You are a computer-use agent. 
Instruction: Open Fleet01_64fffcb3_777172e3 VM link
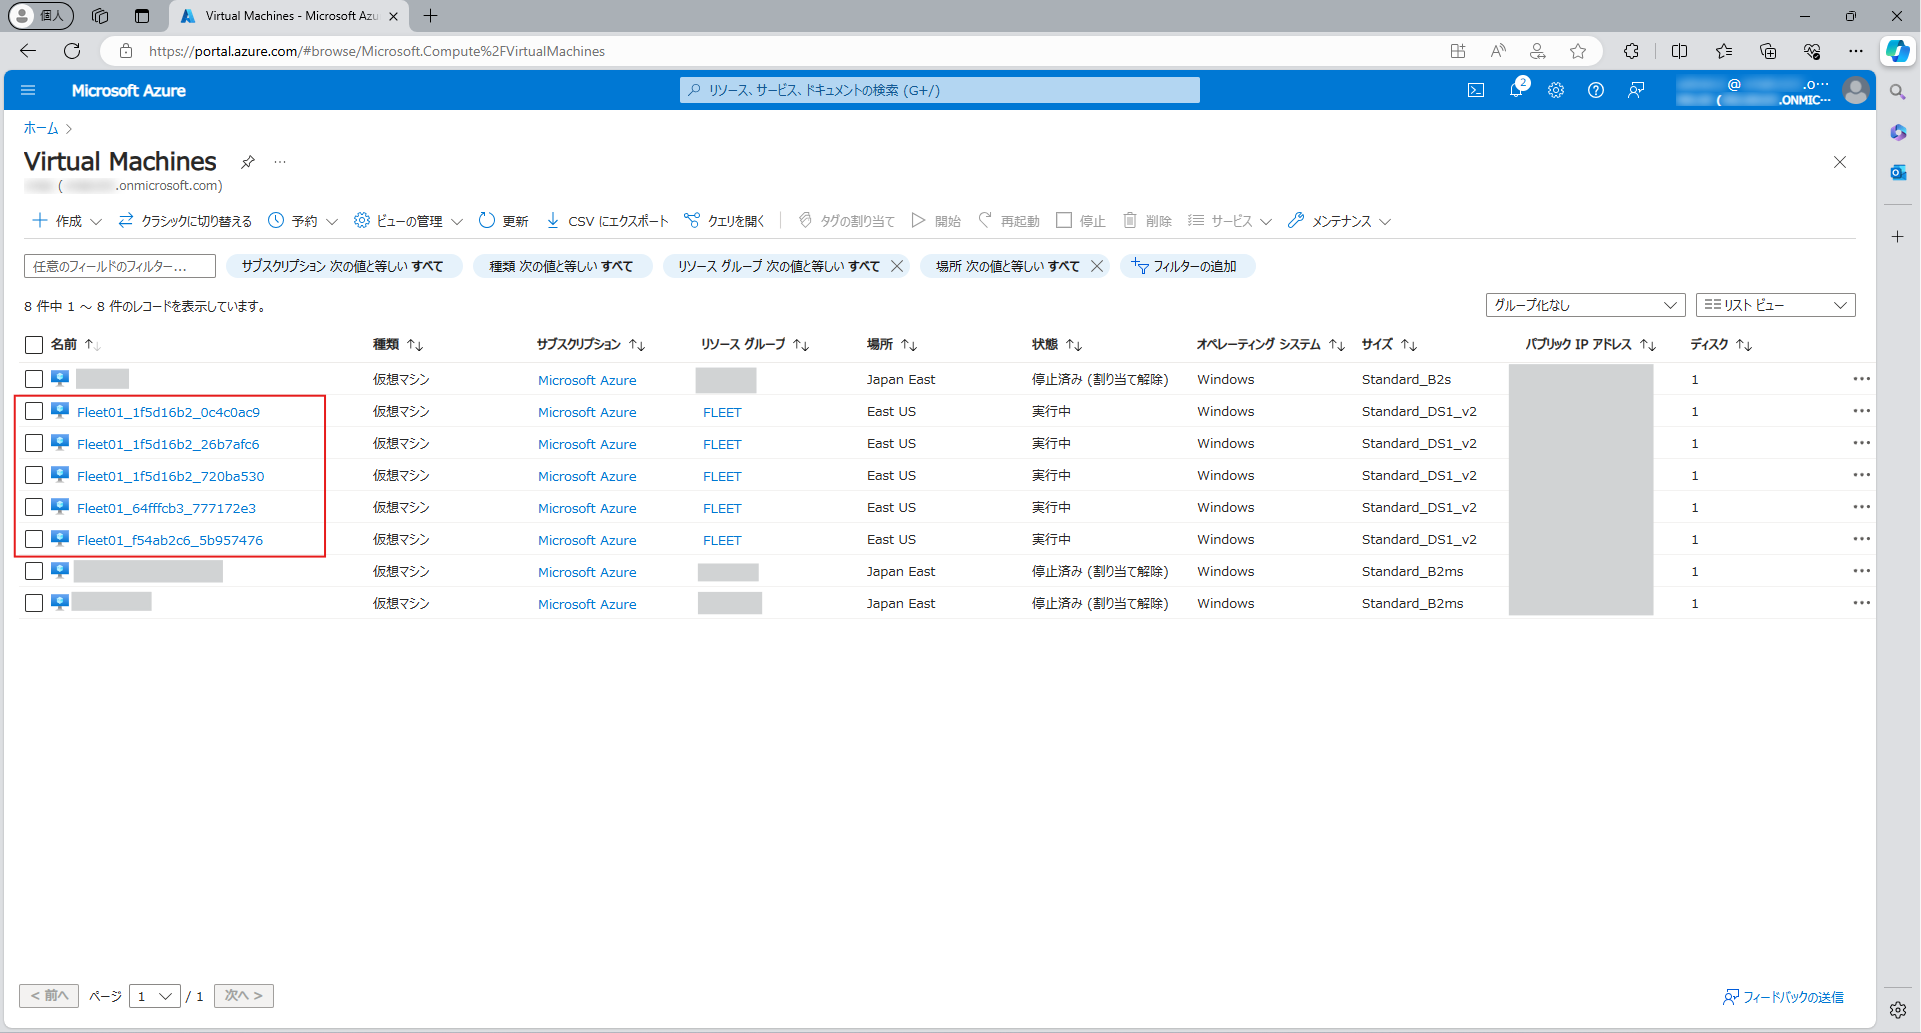point(166,508)
